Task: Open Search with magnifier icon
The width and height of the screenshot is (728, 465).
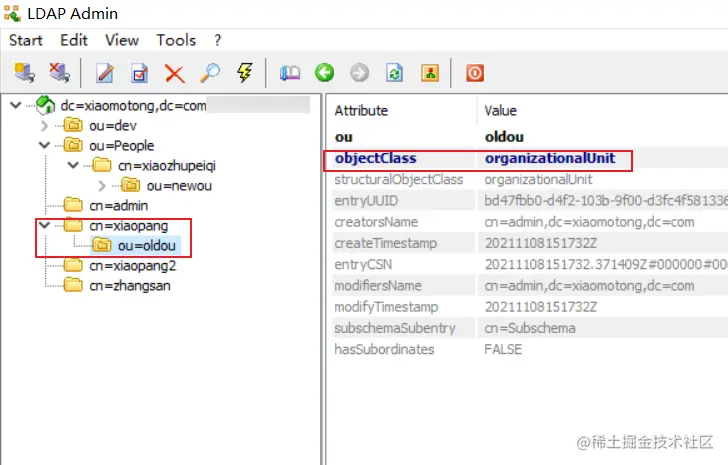Action: click(x=210, y=73)
